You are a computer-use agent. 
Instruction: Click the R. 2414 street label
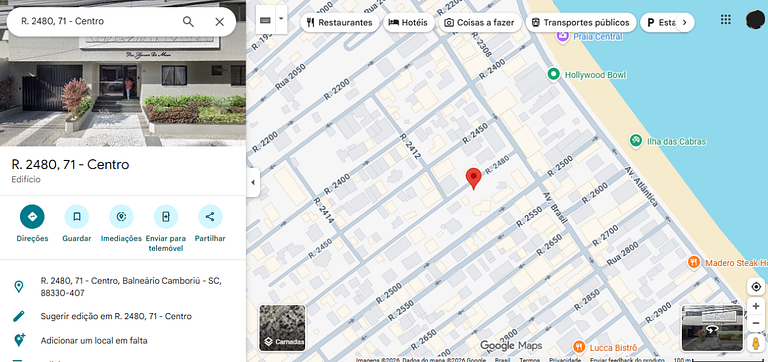click(324, 211)
